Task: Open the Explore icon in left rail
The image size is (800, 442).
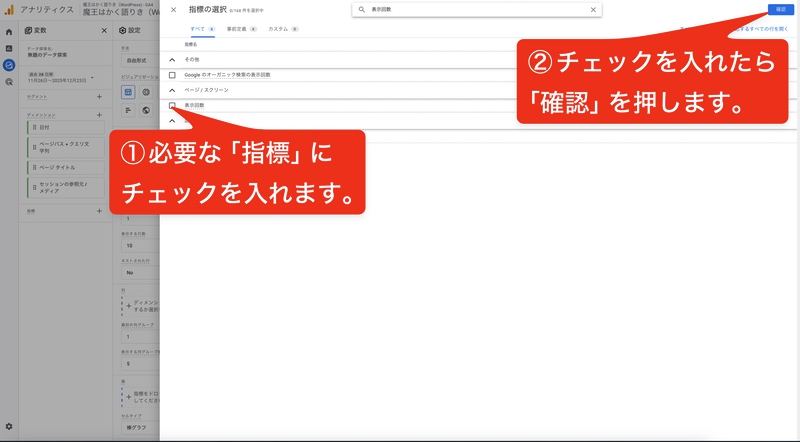Action: 9,65
